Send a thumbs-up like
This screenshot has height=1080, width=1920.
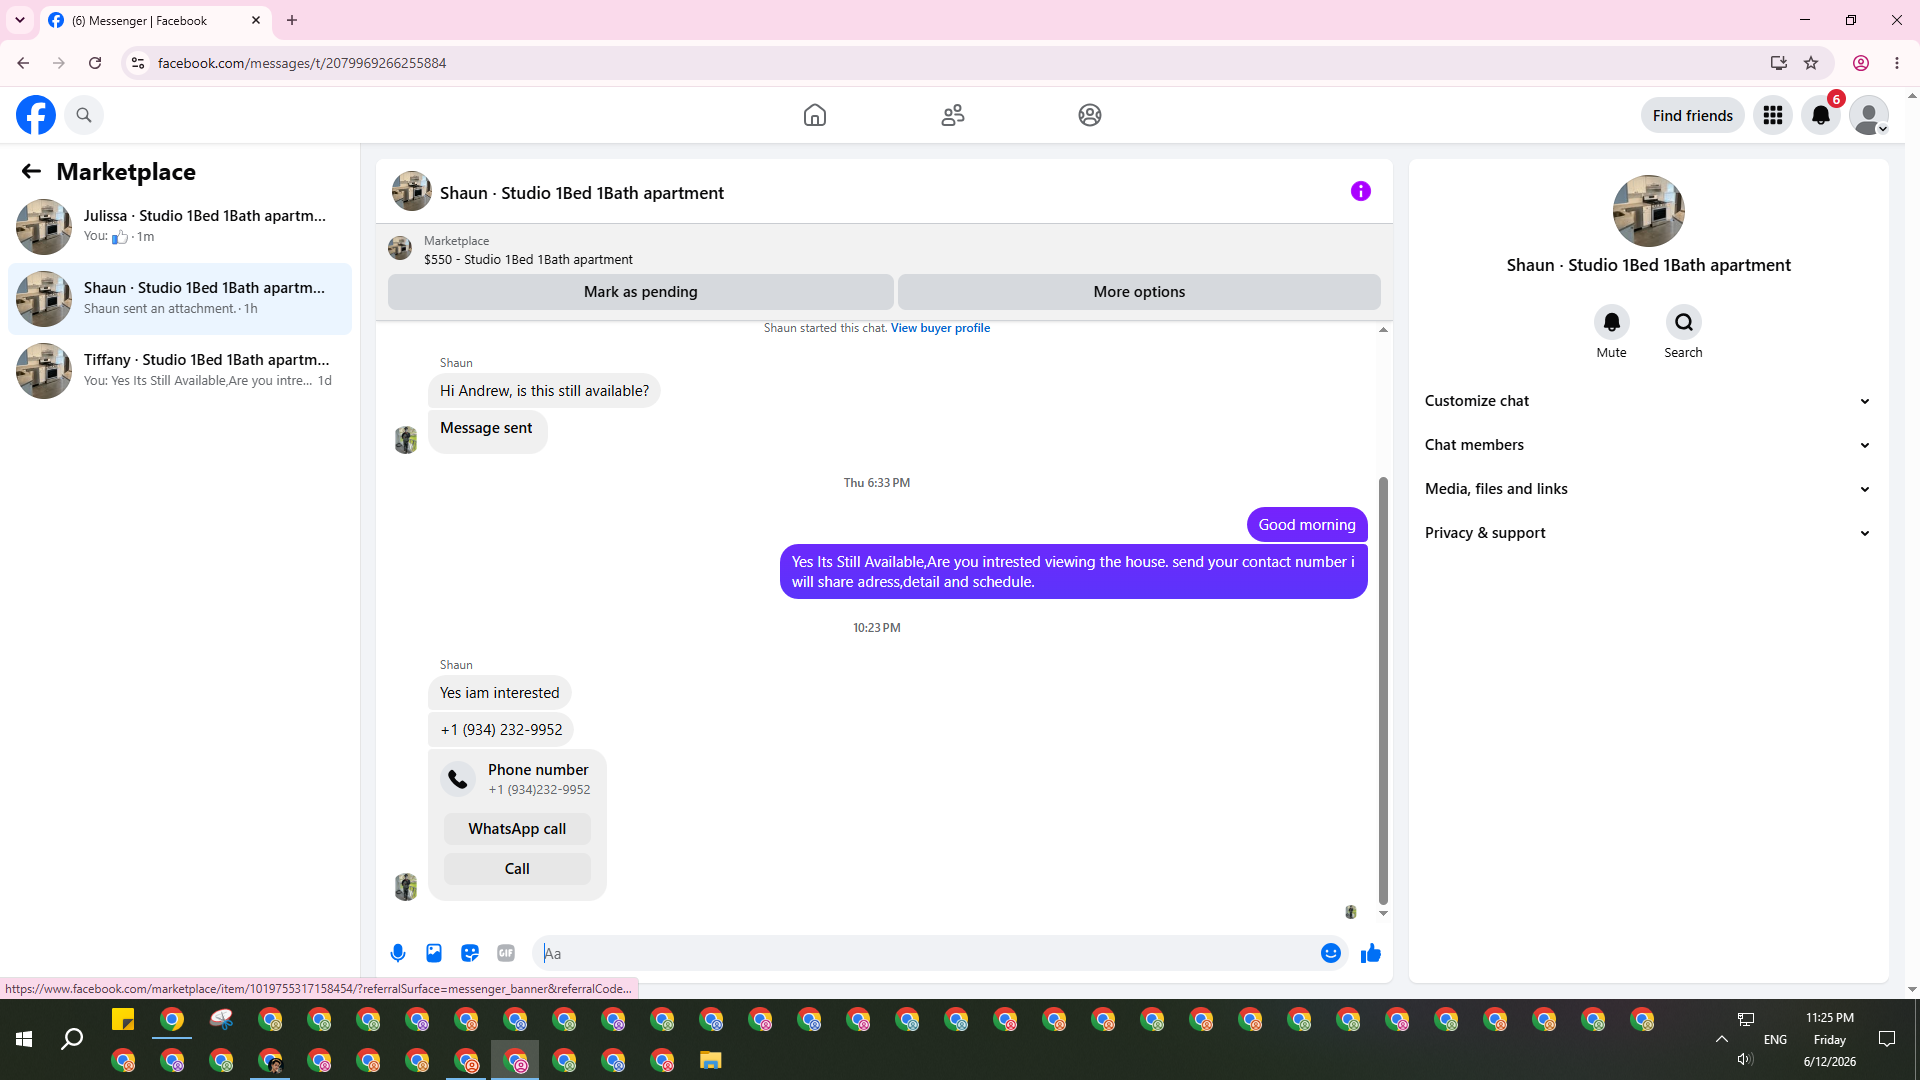[1371, 953]
